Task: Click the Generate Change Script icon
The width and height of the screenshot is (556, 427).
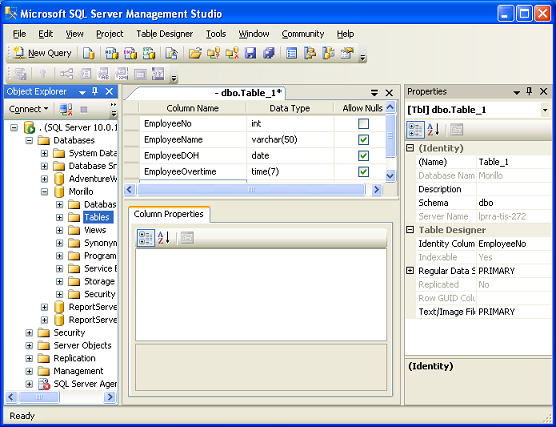Action: pos(20,74)
